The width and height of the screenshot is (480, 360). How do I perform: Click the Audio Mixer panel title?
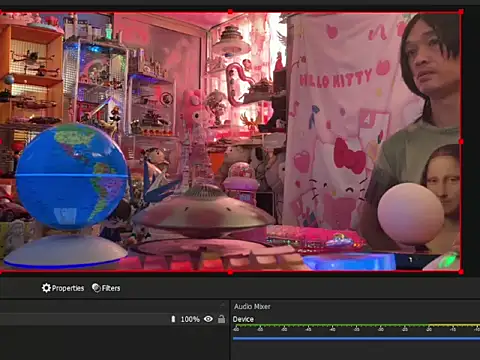point(252,306)
